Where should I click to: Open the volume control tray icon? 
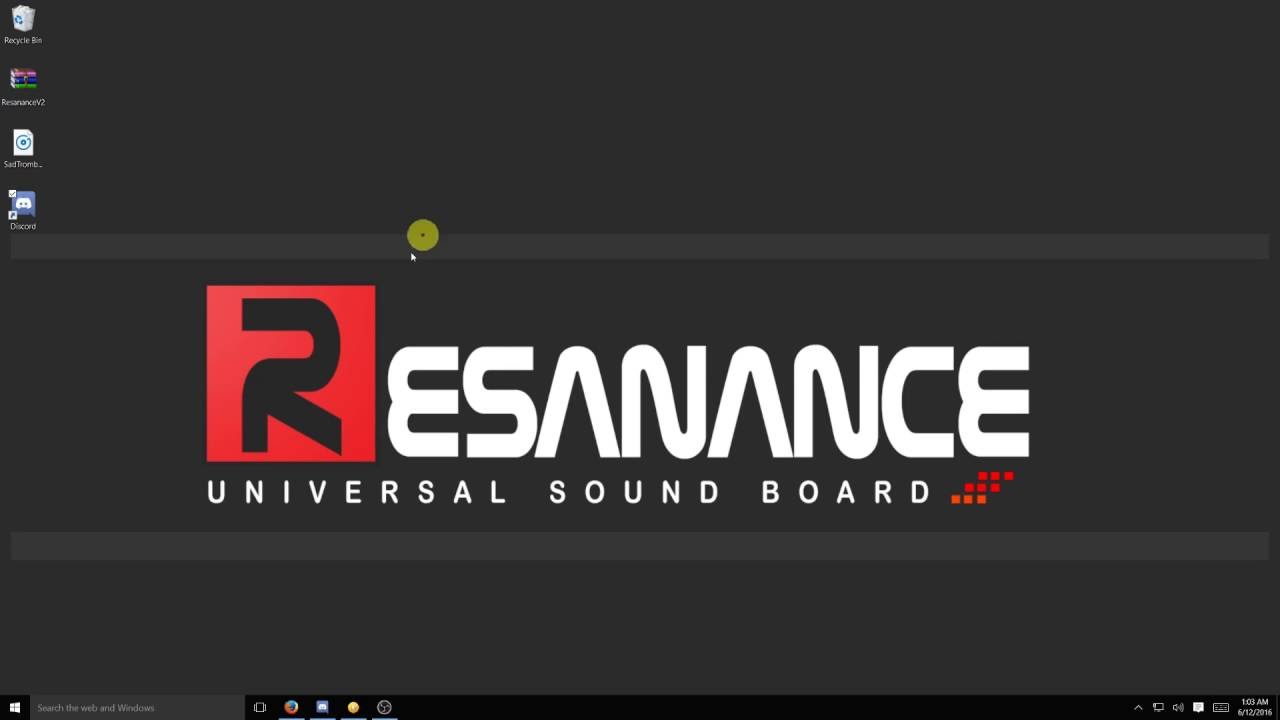pyautogui.click(x=1178, y=707)
